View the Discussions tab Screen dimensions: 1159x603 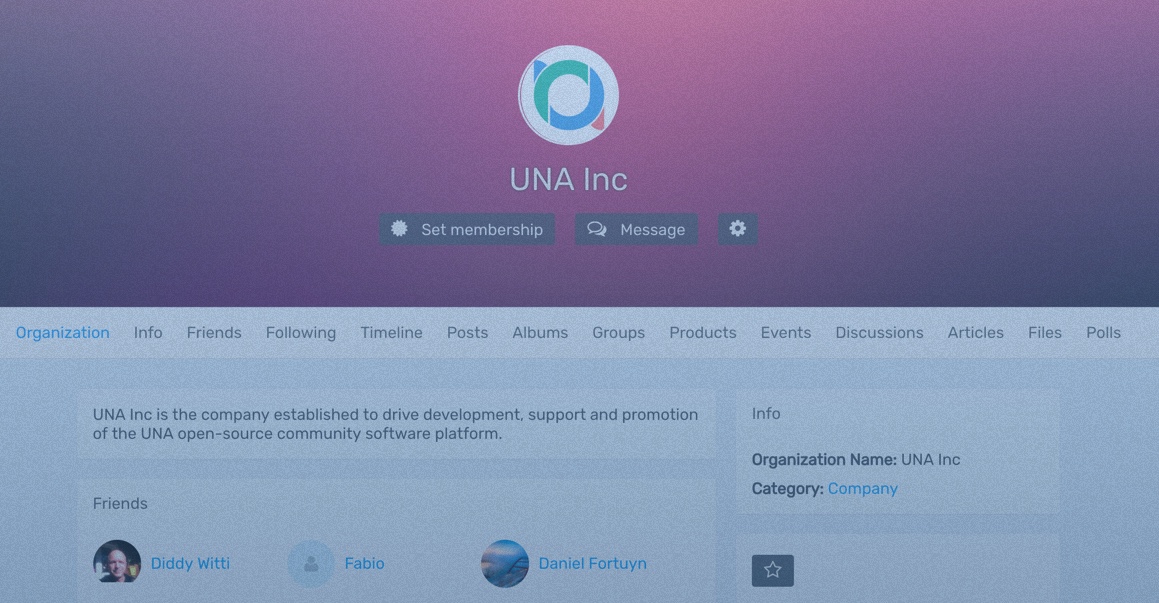click(879, 333)
